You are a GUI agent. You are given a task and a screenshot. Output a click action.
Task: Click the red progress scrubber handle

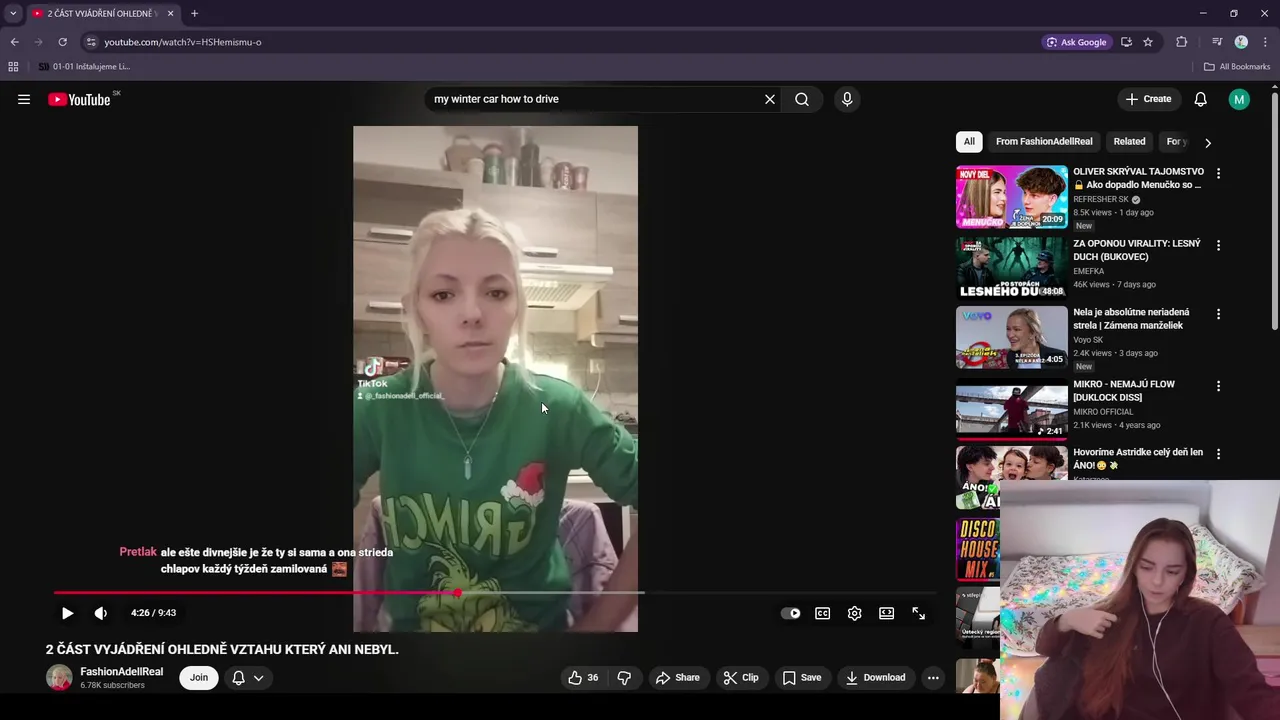[457, 593]
